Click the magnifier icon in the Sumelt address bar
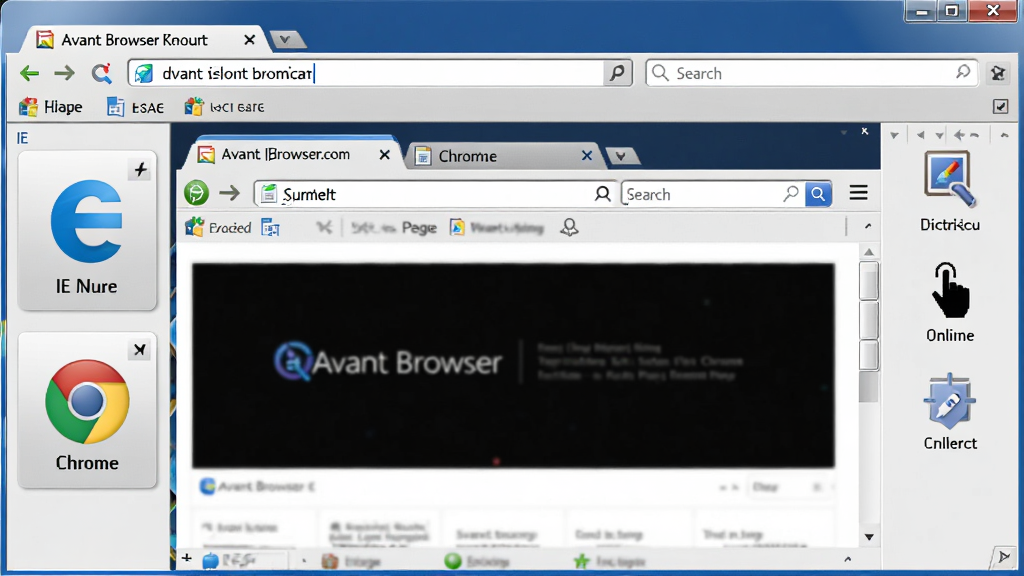 click(x=602, y=194)
